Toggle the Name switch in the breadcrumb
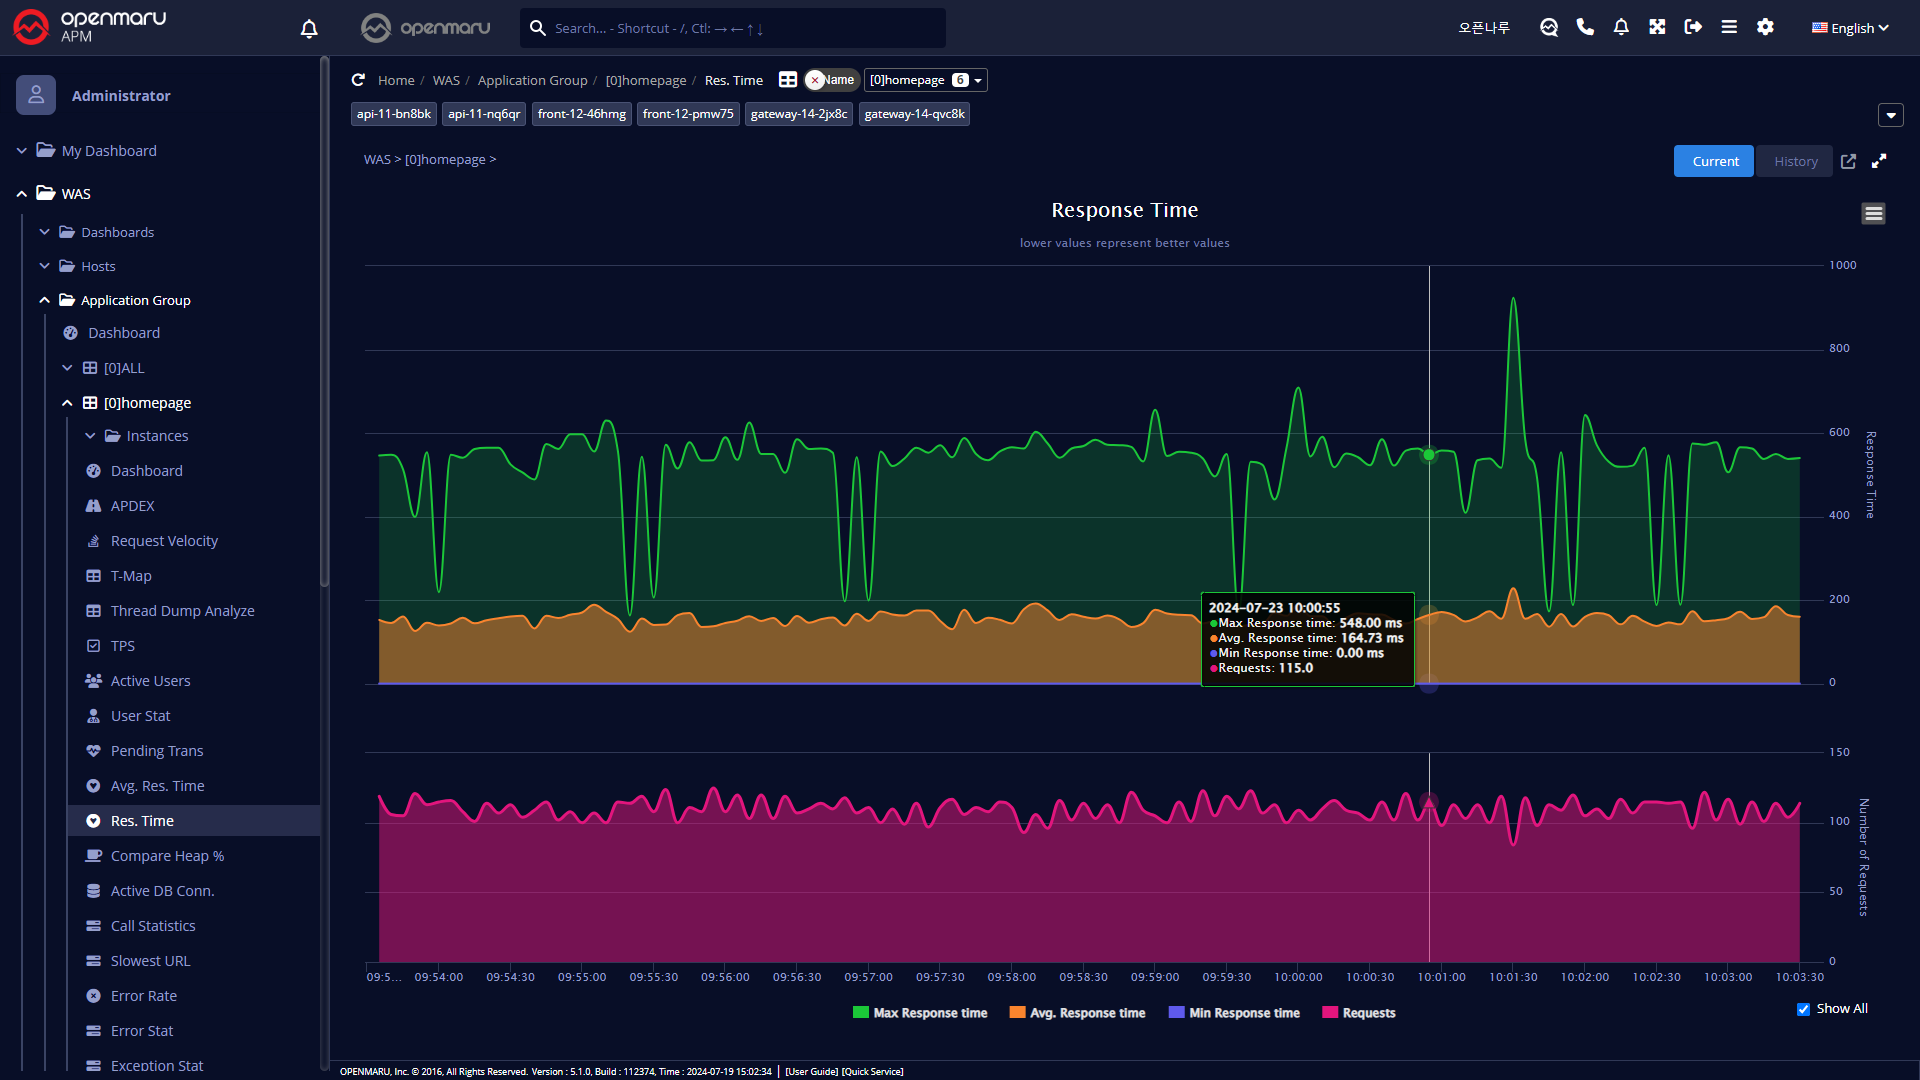 (830, 80)
